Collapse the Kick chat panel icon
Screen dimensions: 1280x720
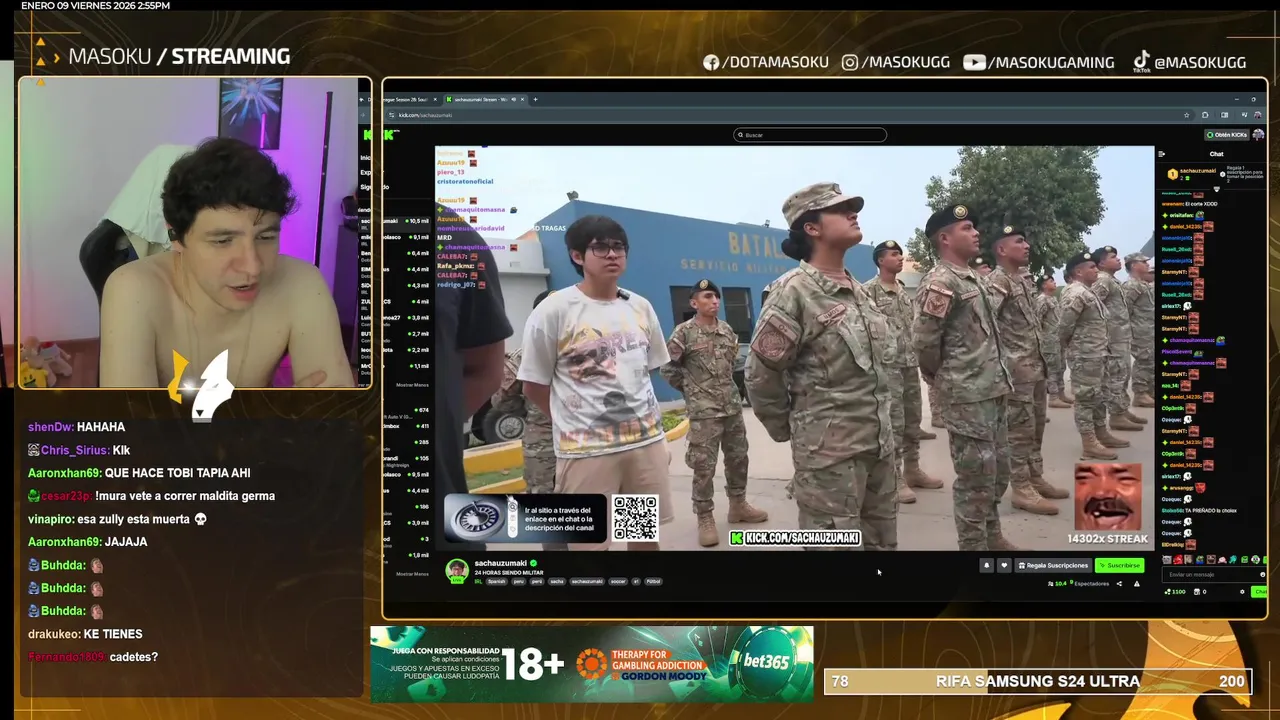[x=1161, y=154]
